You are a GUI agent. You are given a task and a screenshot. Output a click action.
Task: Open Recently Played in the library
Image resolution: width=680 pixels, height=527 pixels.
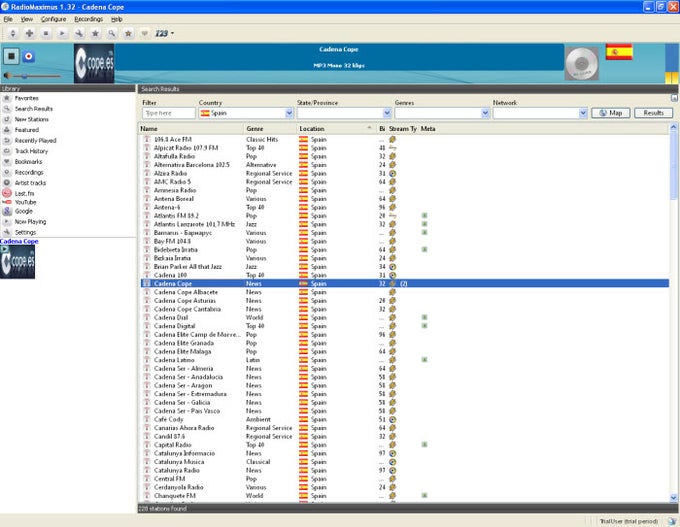click(35, 141)
